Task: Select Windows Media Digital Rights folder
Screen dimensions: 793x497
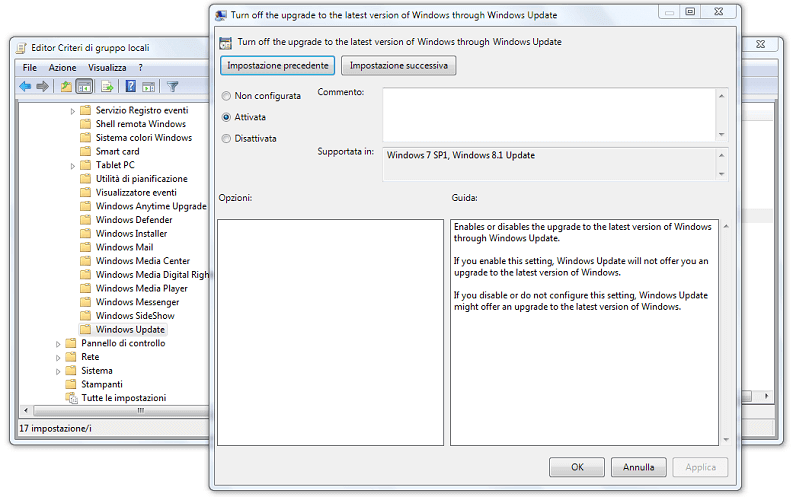Action: [152, 275]
